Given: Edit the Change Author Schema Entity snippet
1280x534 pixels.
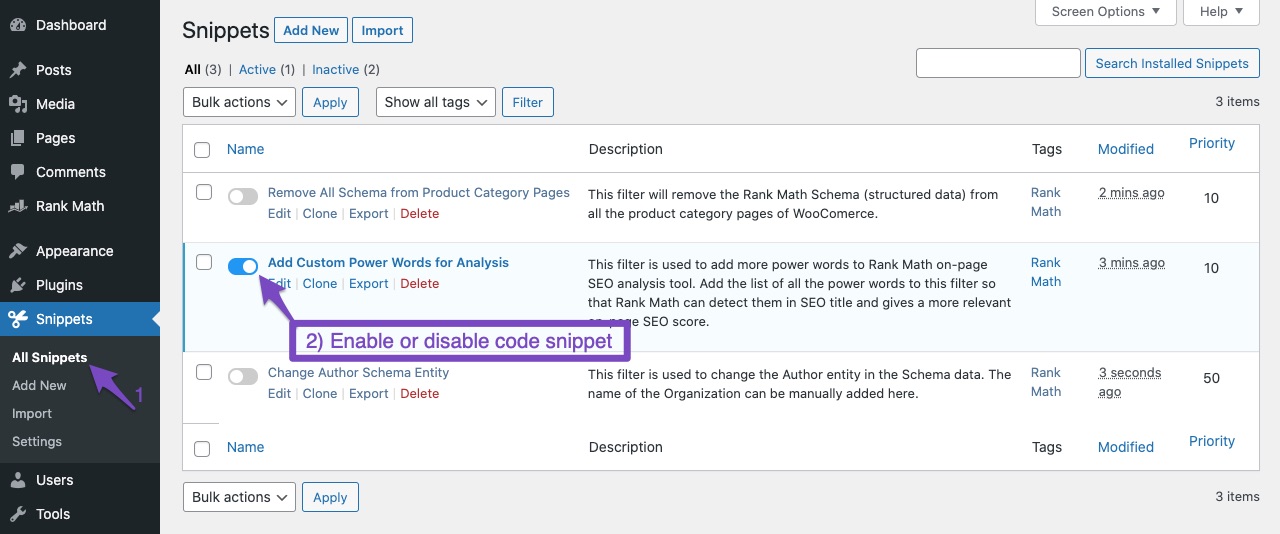Looking at the screenshot, I should (x=279, y=394).
